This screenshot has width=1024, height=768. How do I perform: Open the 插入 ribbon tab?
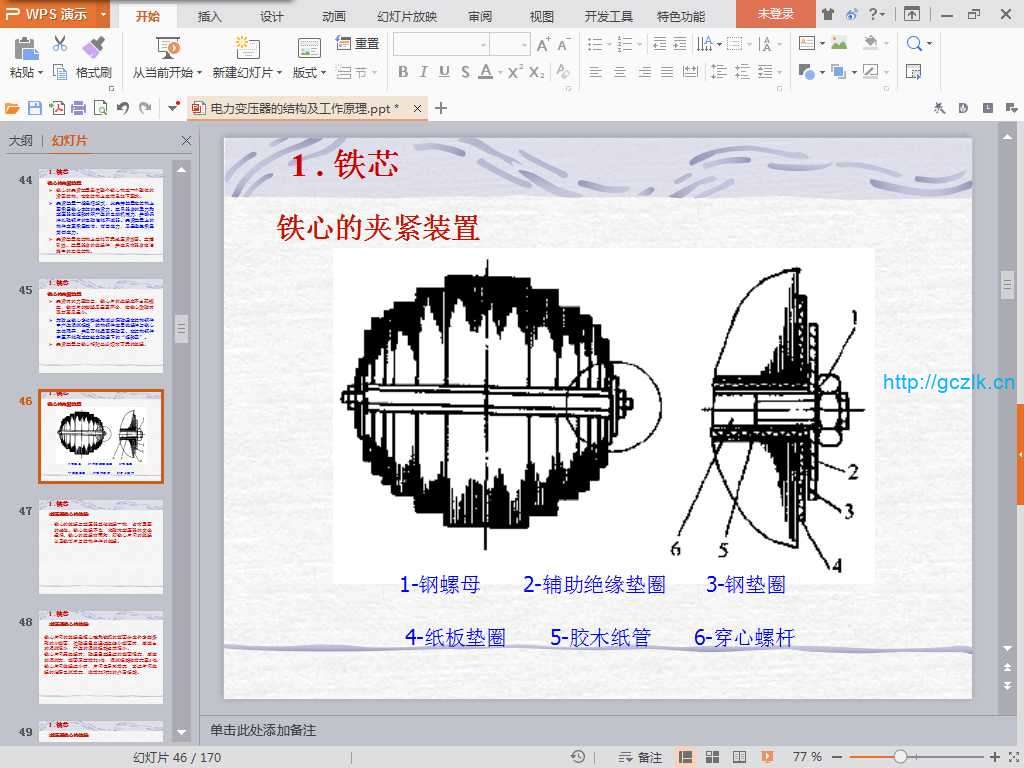tap(210, 16)
